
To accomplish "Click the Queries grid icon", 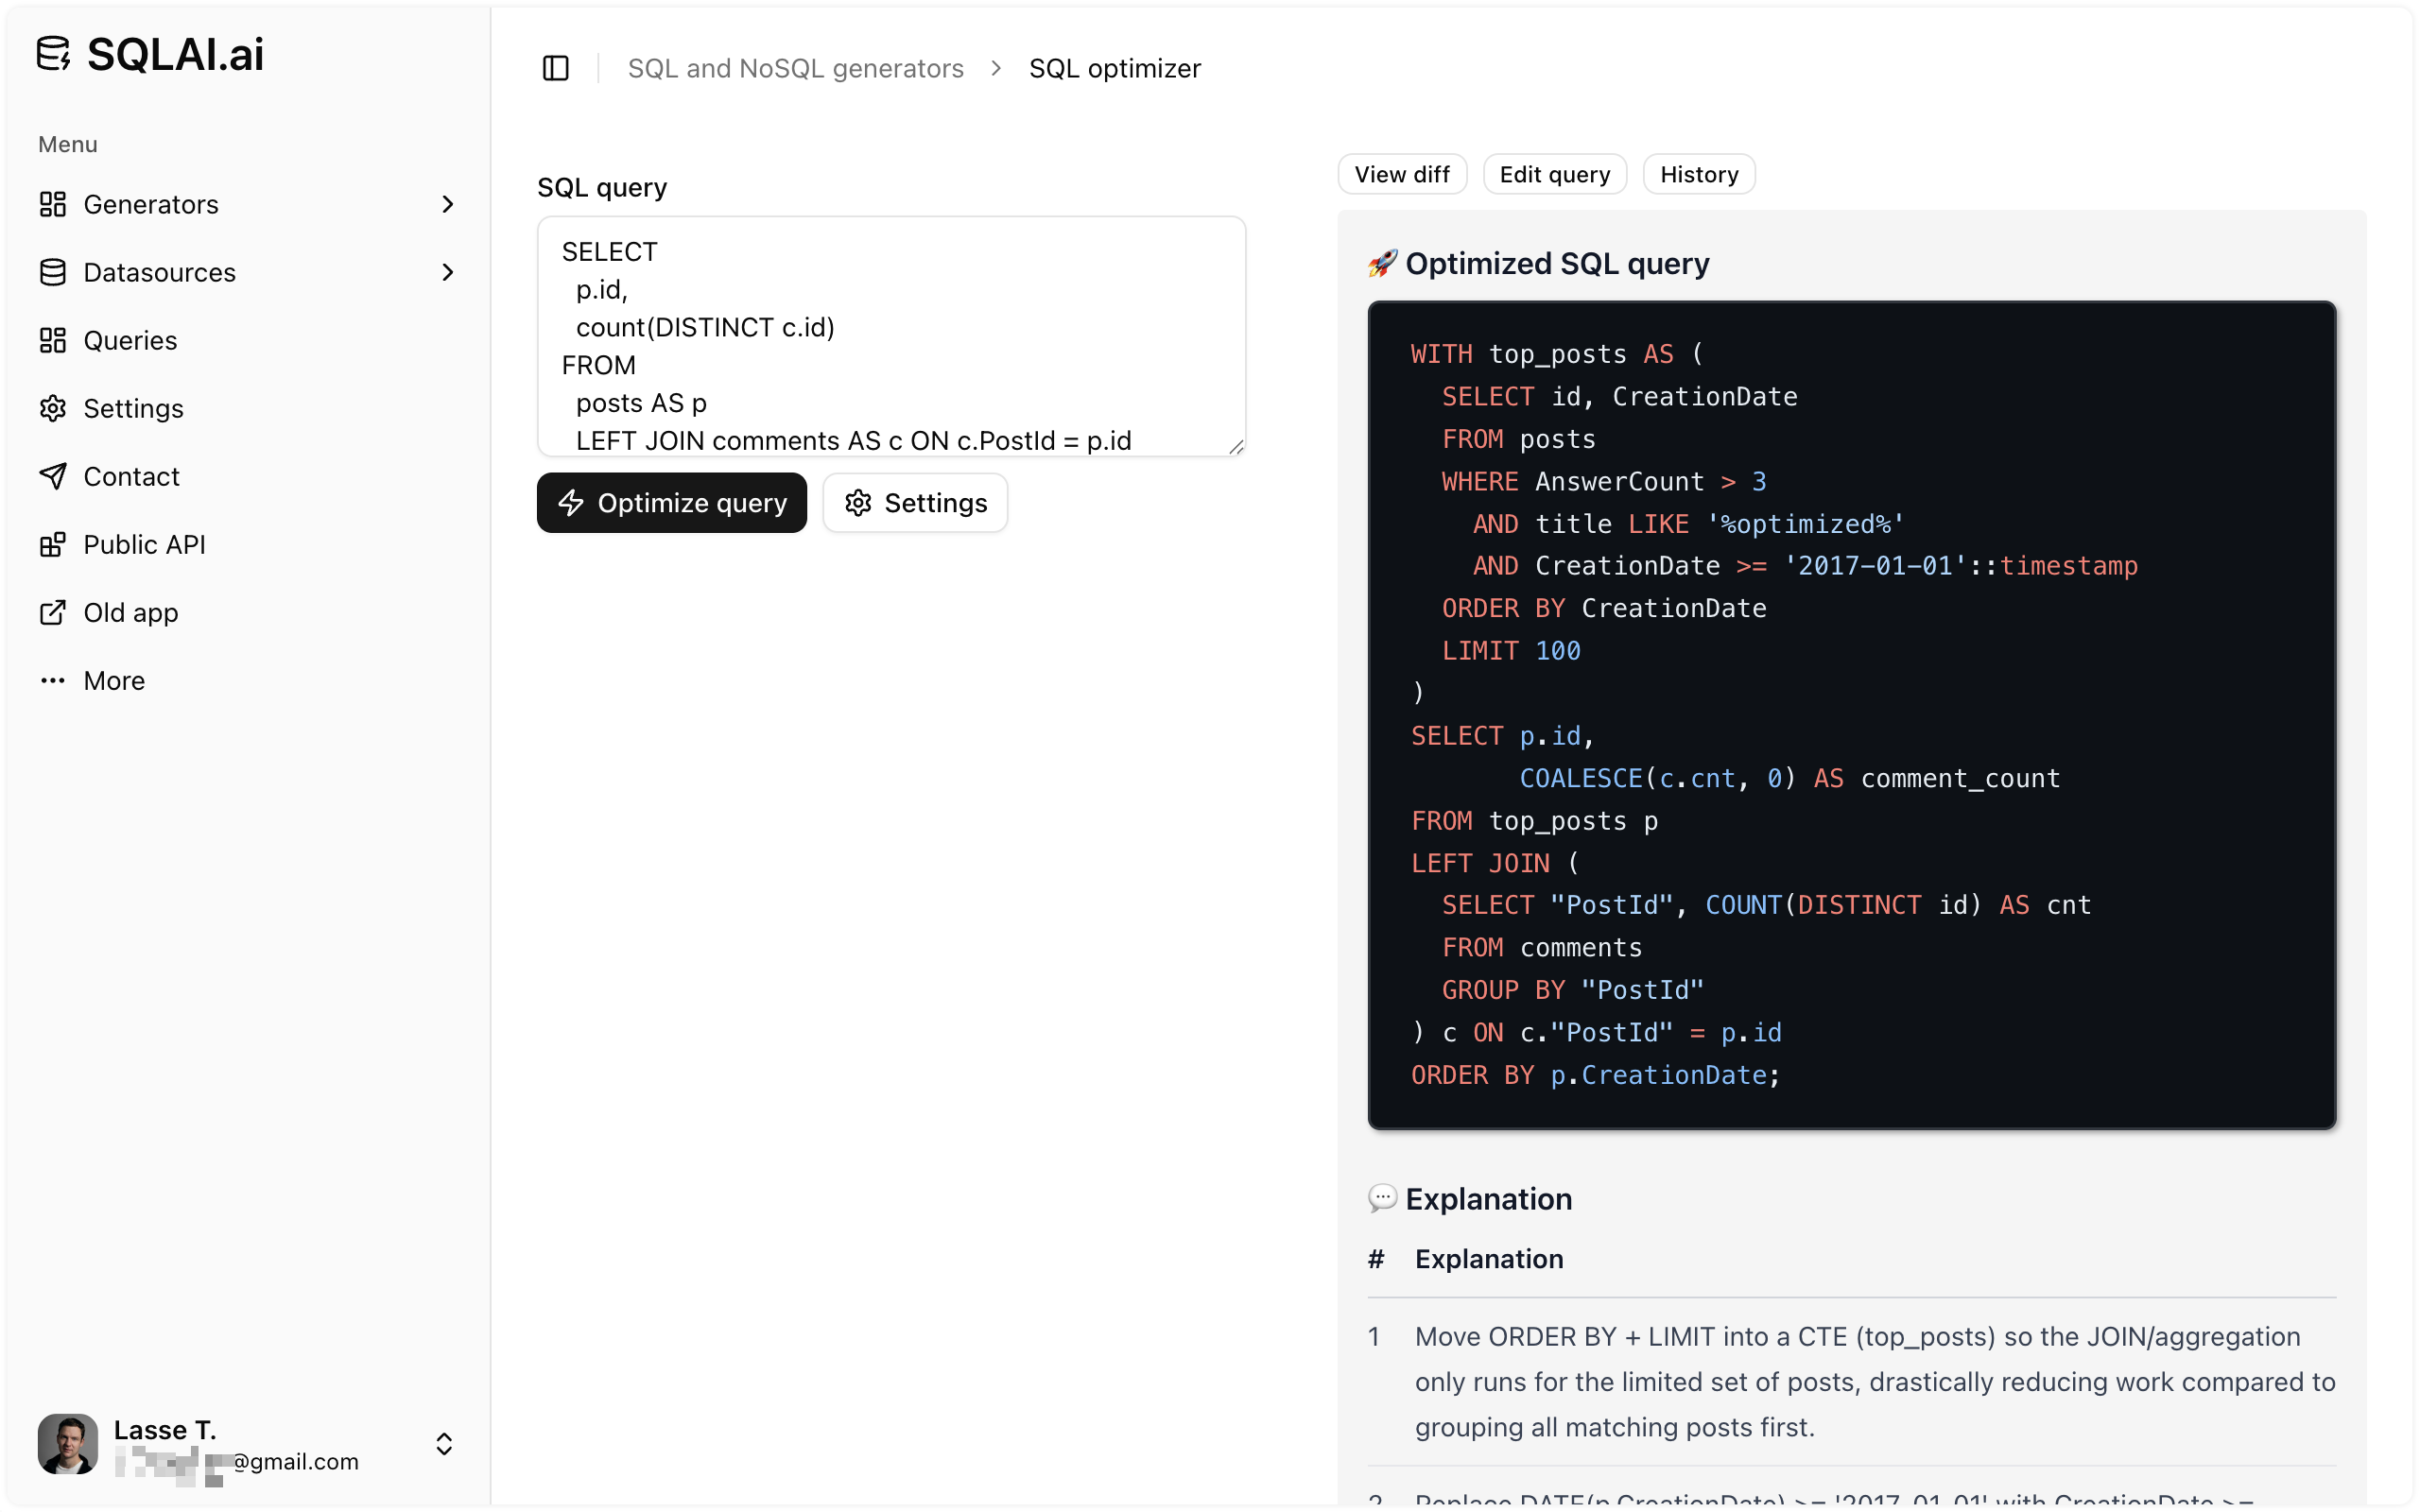I will coord(54,340).
